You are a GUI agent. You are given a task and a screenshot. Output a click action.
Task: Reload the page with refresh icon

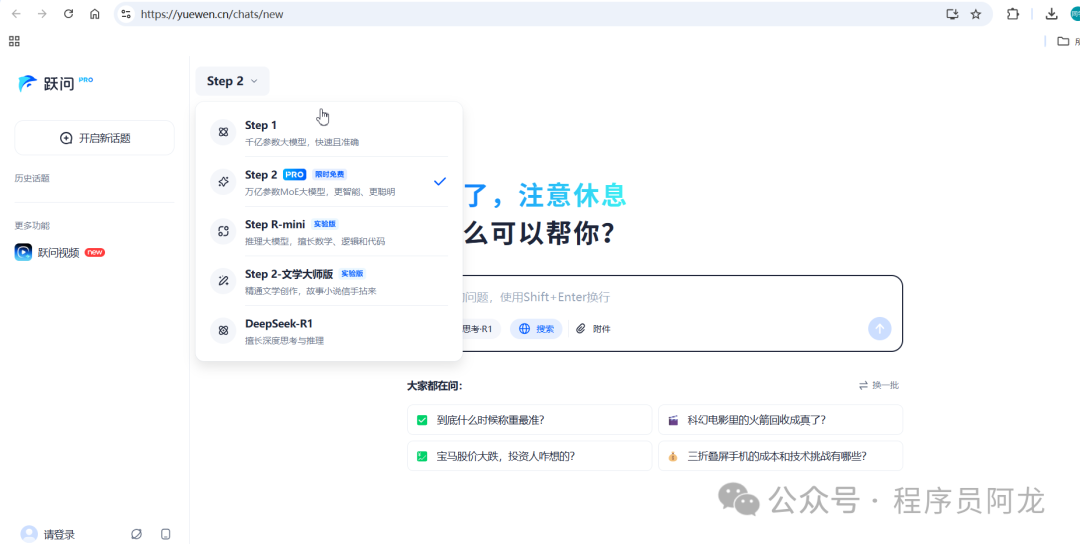[x=68, y=14]
